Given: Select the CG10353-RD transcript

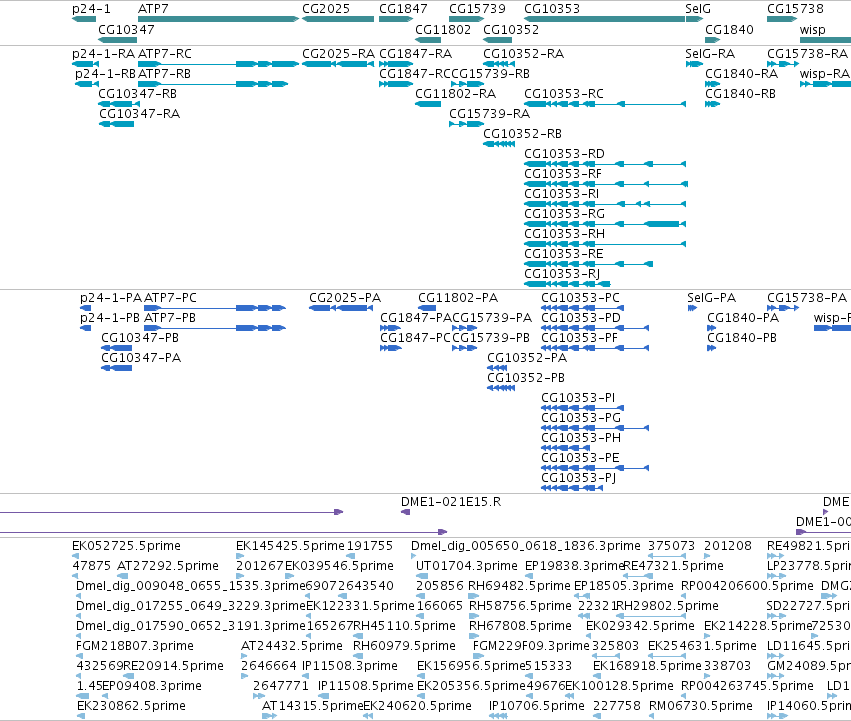Looking at the screenshot, I should tap(605, 165).
